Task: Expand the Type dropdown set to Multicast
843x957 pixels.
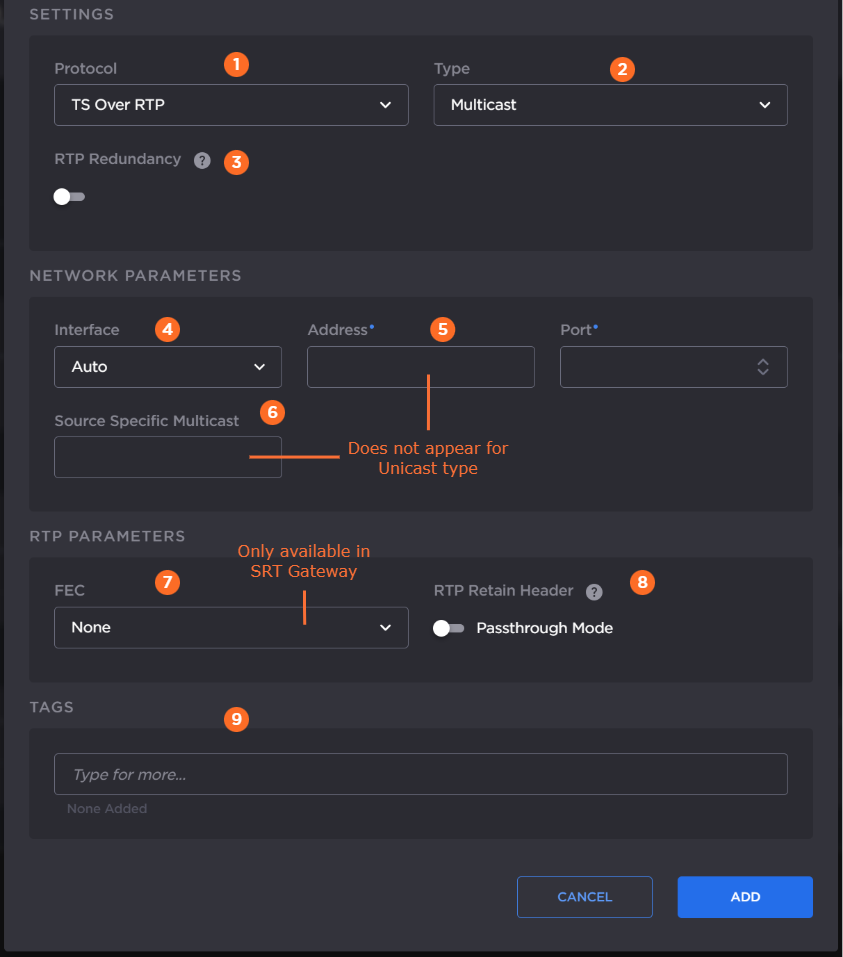Action: [610, 105]
